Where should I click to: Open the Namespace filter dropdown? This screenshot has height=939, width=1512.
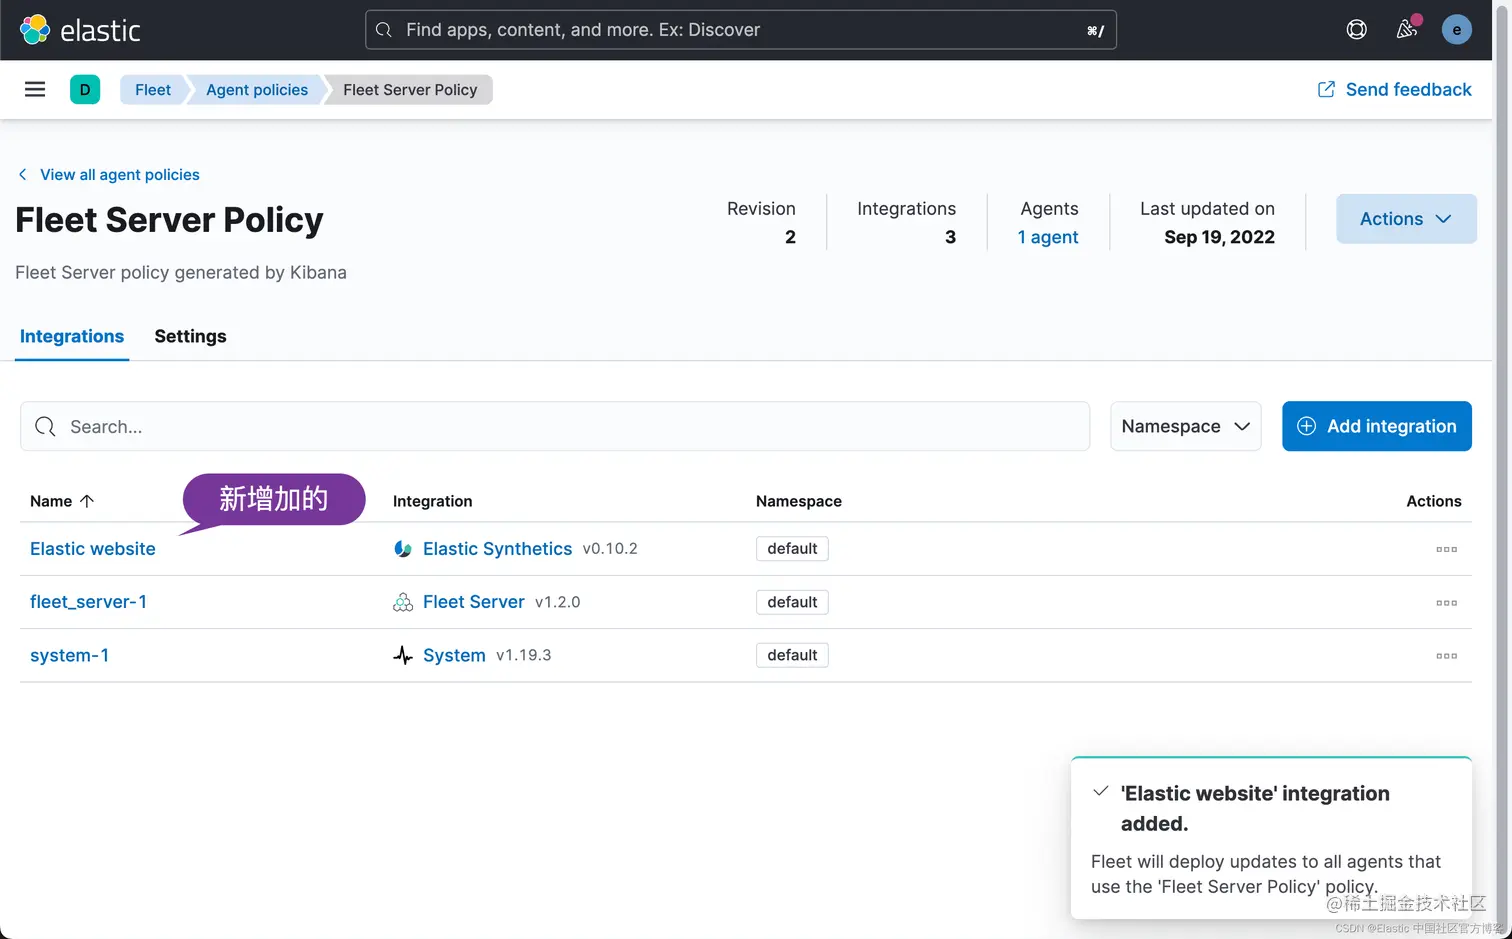[1186, 426]
